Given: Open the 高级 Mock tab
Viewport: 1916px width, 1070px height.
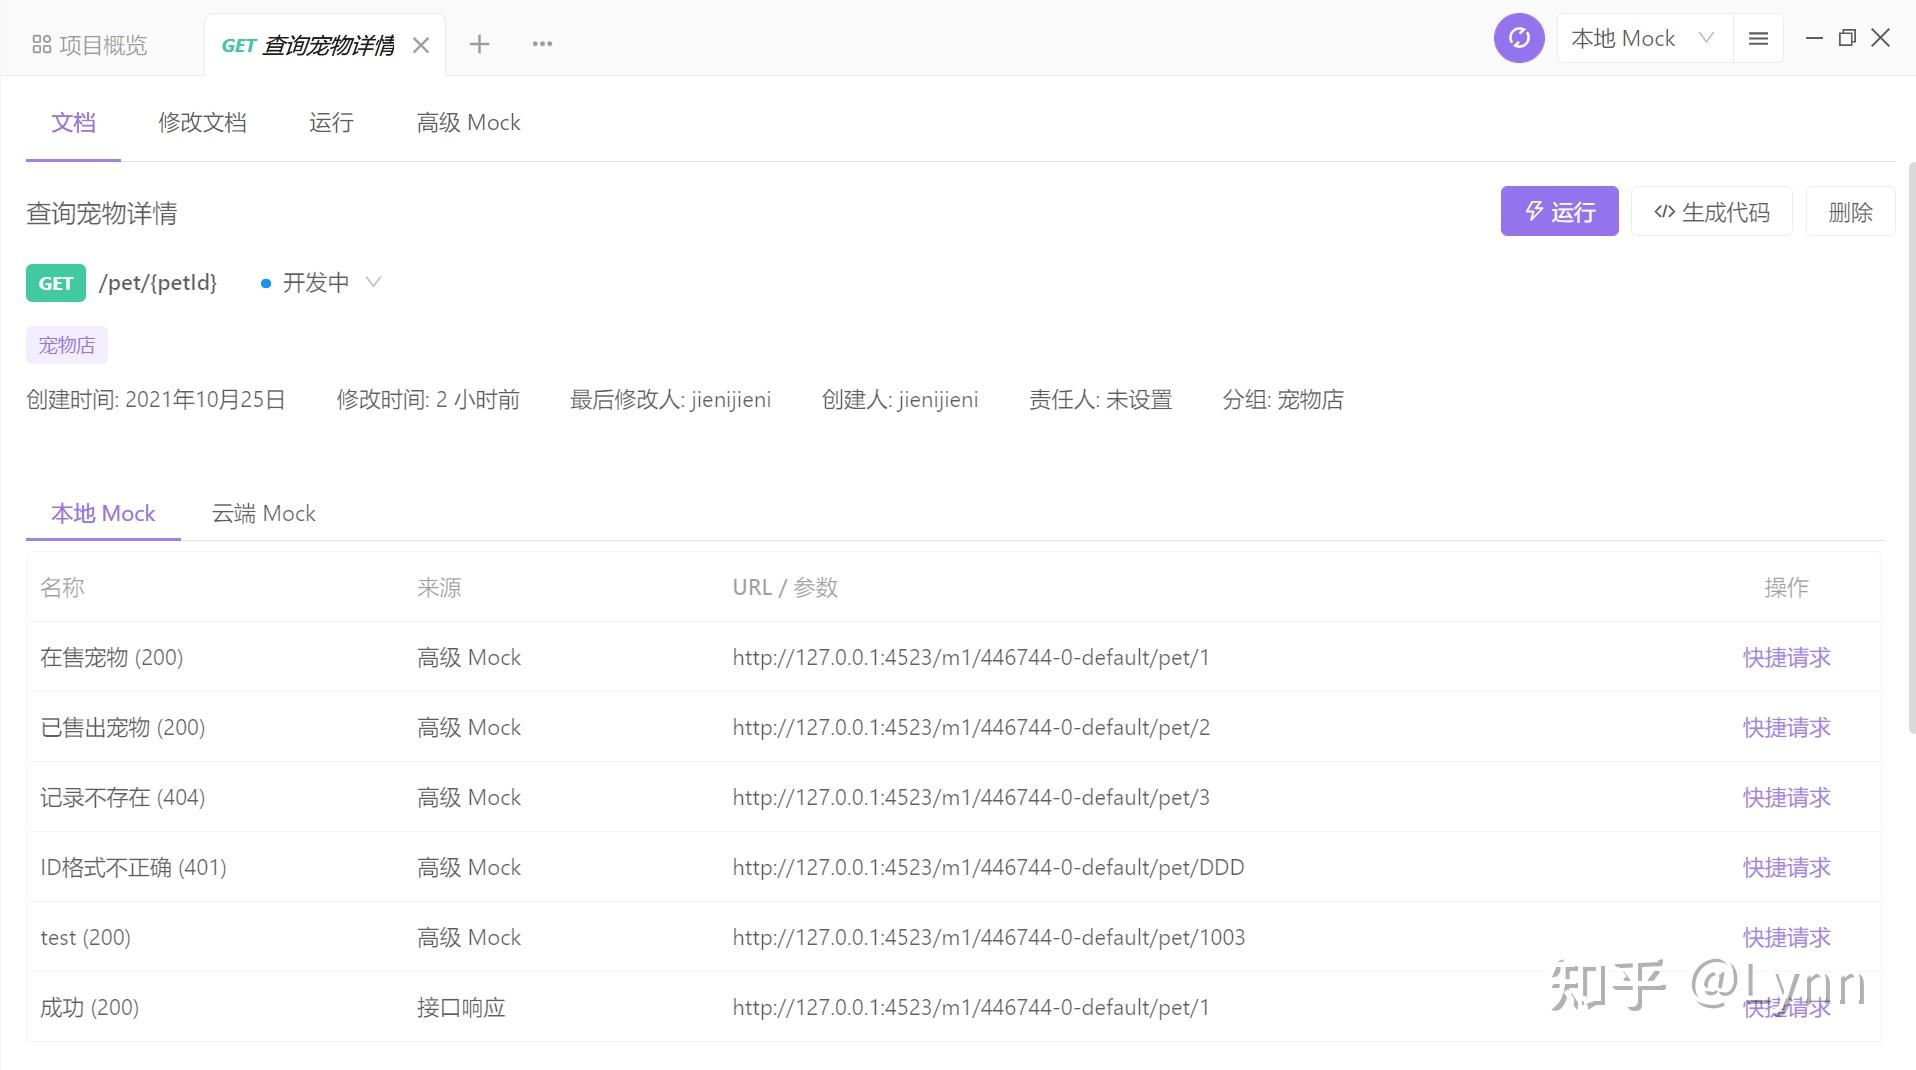Looking at the screenshot, I should pos(467,122).
